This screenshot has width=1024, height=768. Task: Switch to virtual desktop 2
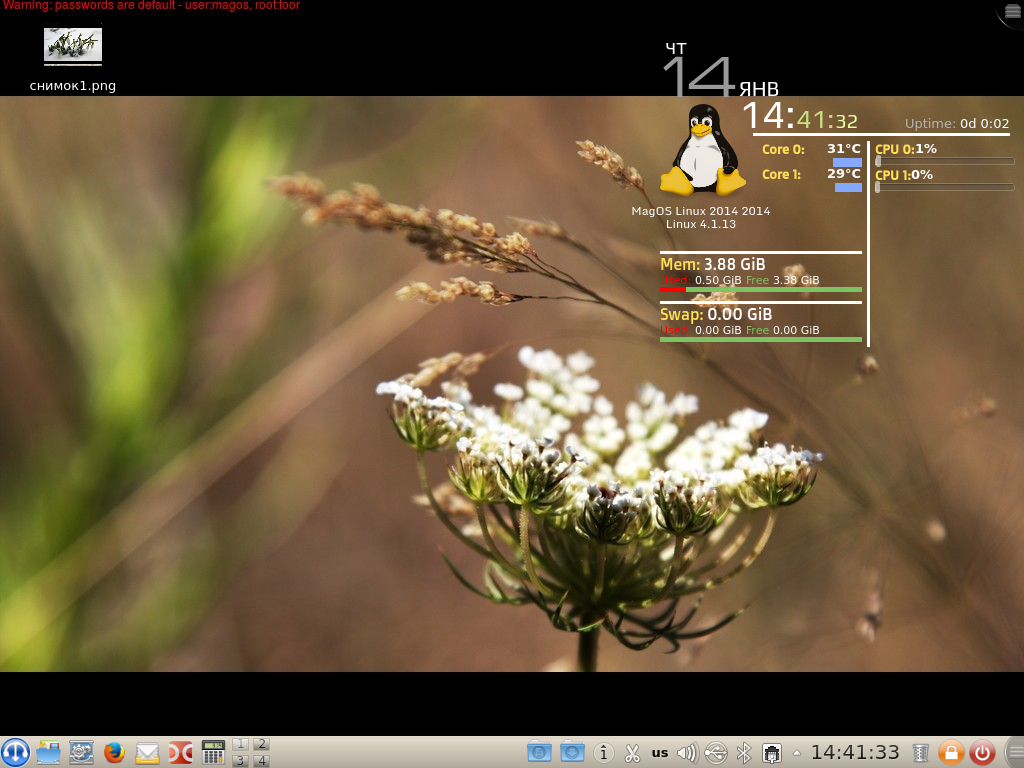click(x=261, y=744)
